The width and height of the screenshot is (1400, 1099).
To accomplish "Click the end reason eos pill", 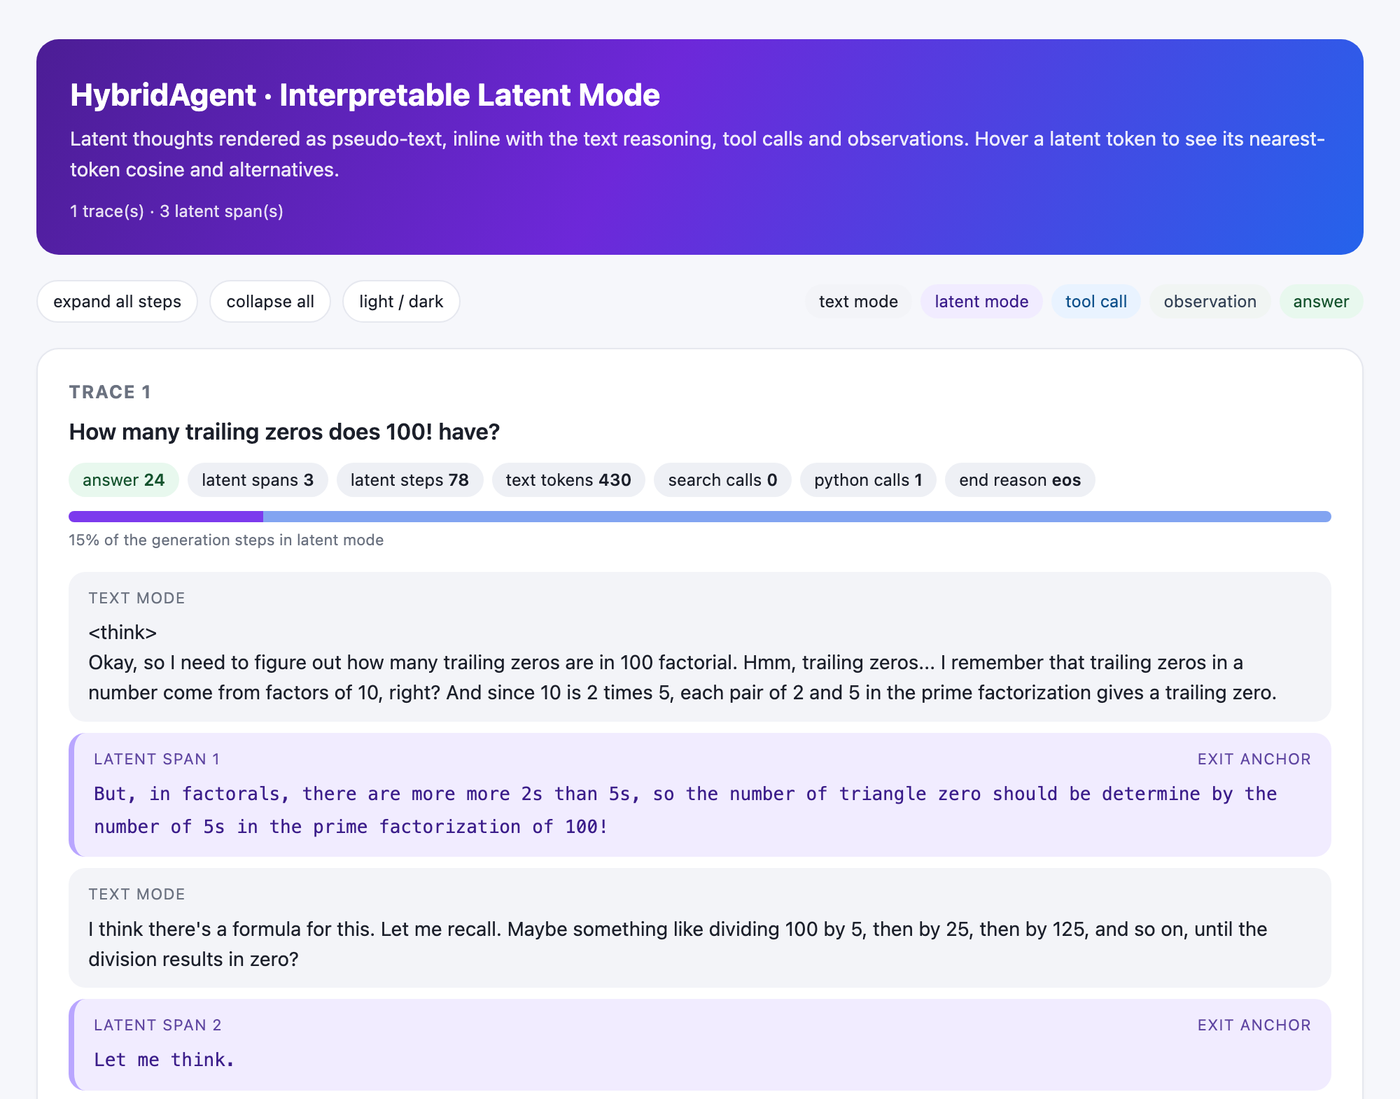I will tap(1020, 480).
